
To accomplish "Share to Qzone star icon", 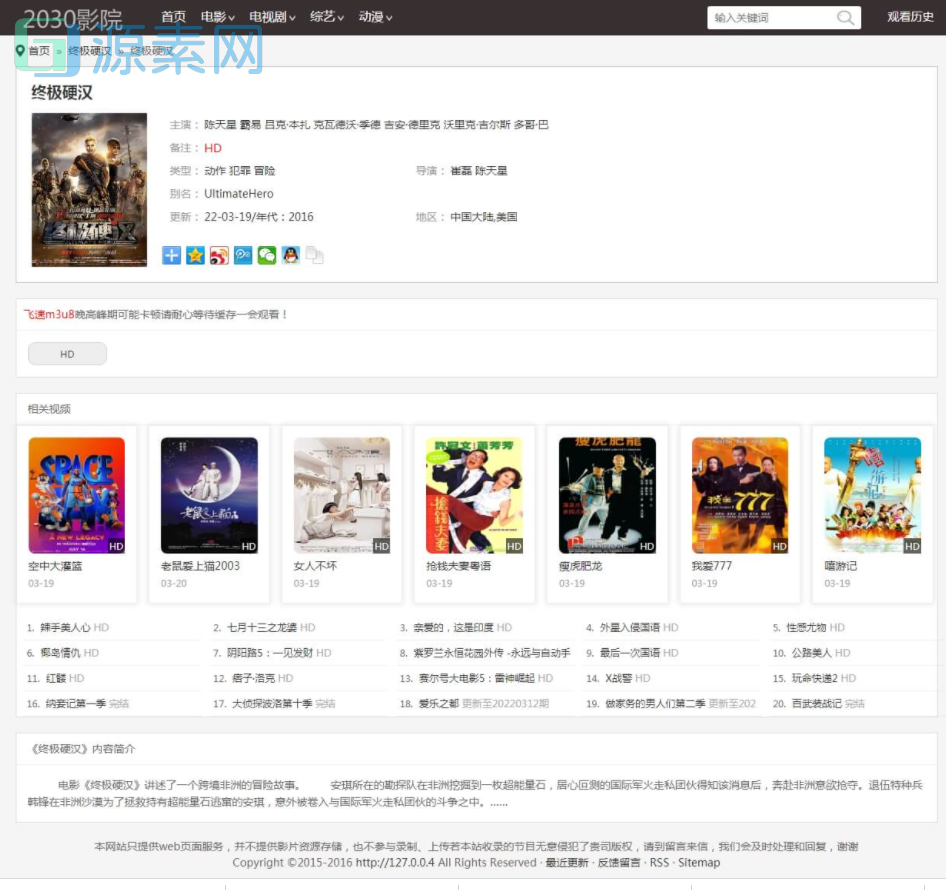I will 196,255.
